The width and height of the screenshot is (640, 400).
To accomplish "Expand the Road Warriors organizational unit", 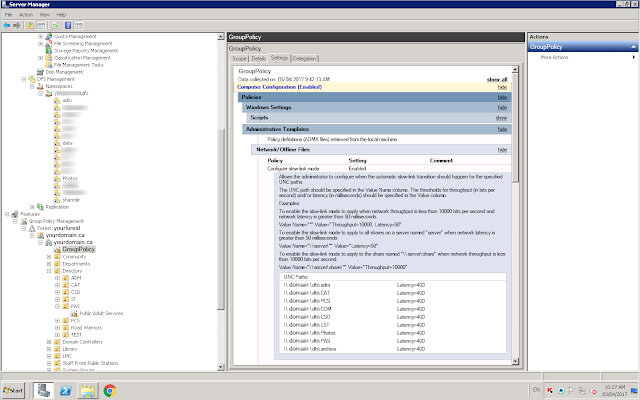I will click(x=58, y=328).
